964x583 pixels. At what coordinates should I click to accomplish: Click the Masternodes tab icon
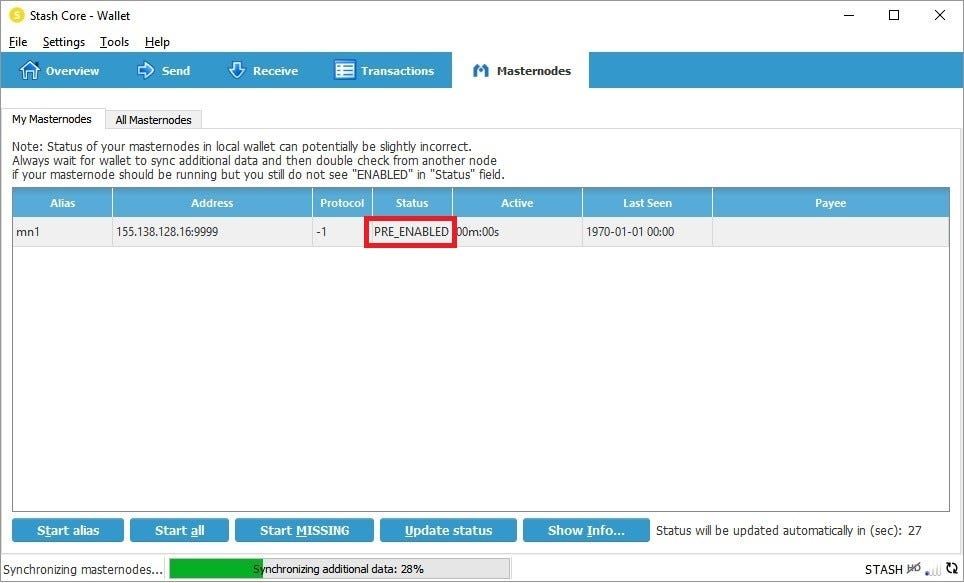481,71
